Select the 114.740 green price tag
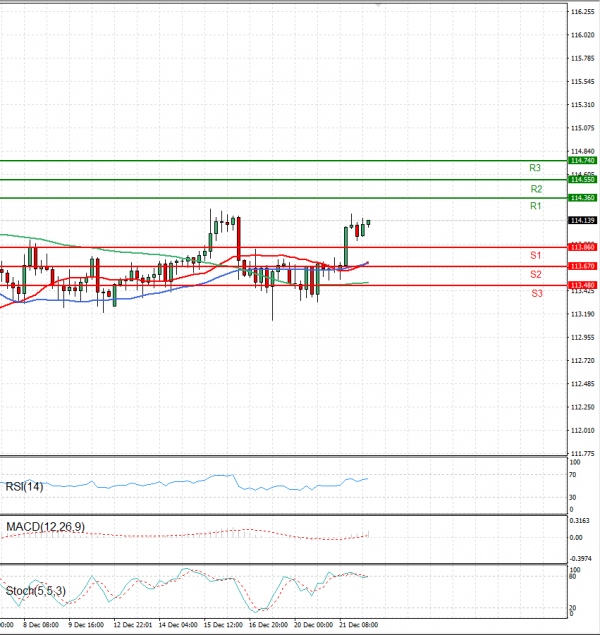Image resolution: width=600 pixels, height=635 pixels. 582,160
